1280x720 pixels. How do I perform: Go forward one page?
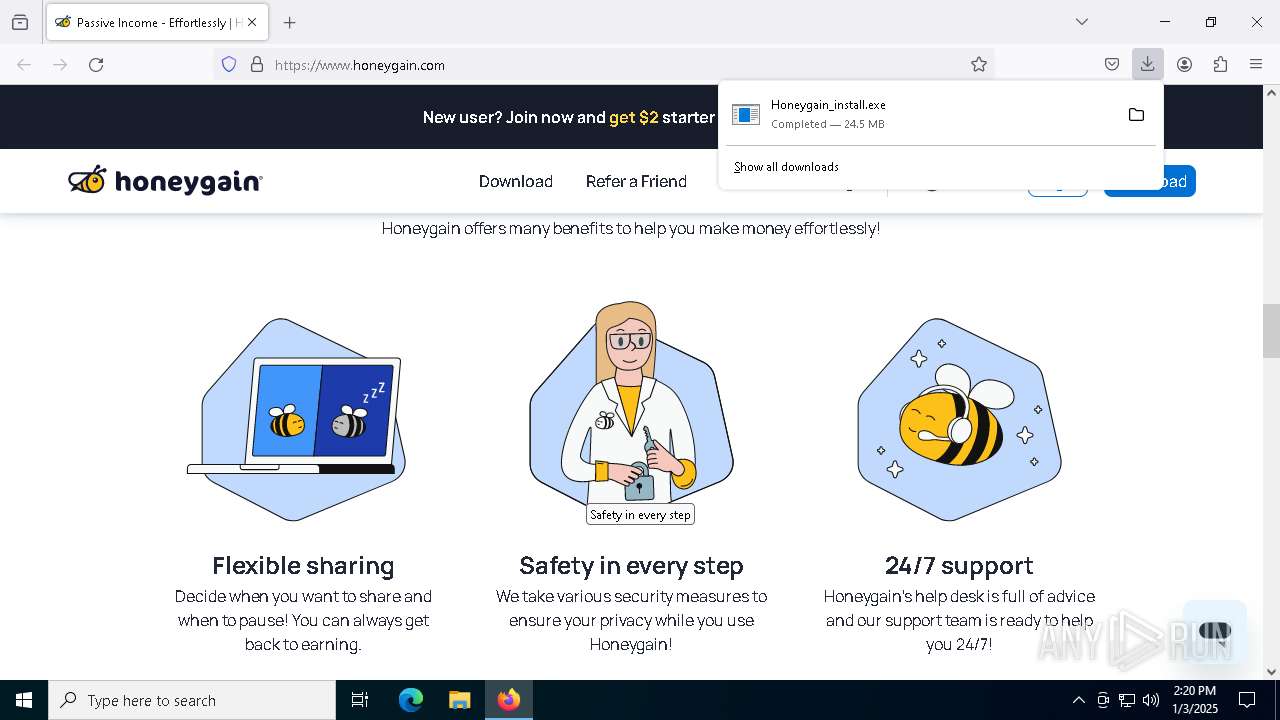coord(60,64)
